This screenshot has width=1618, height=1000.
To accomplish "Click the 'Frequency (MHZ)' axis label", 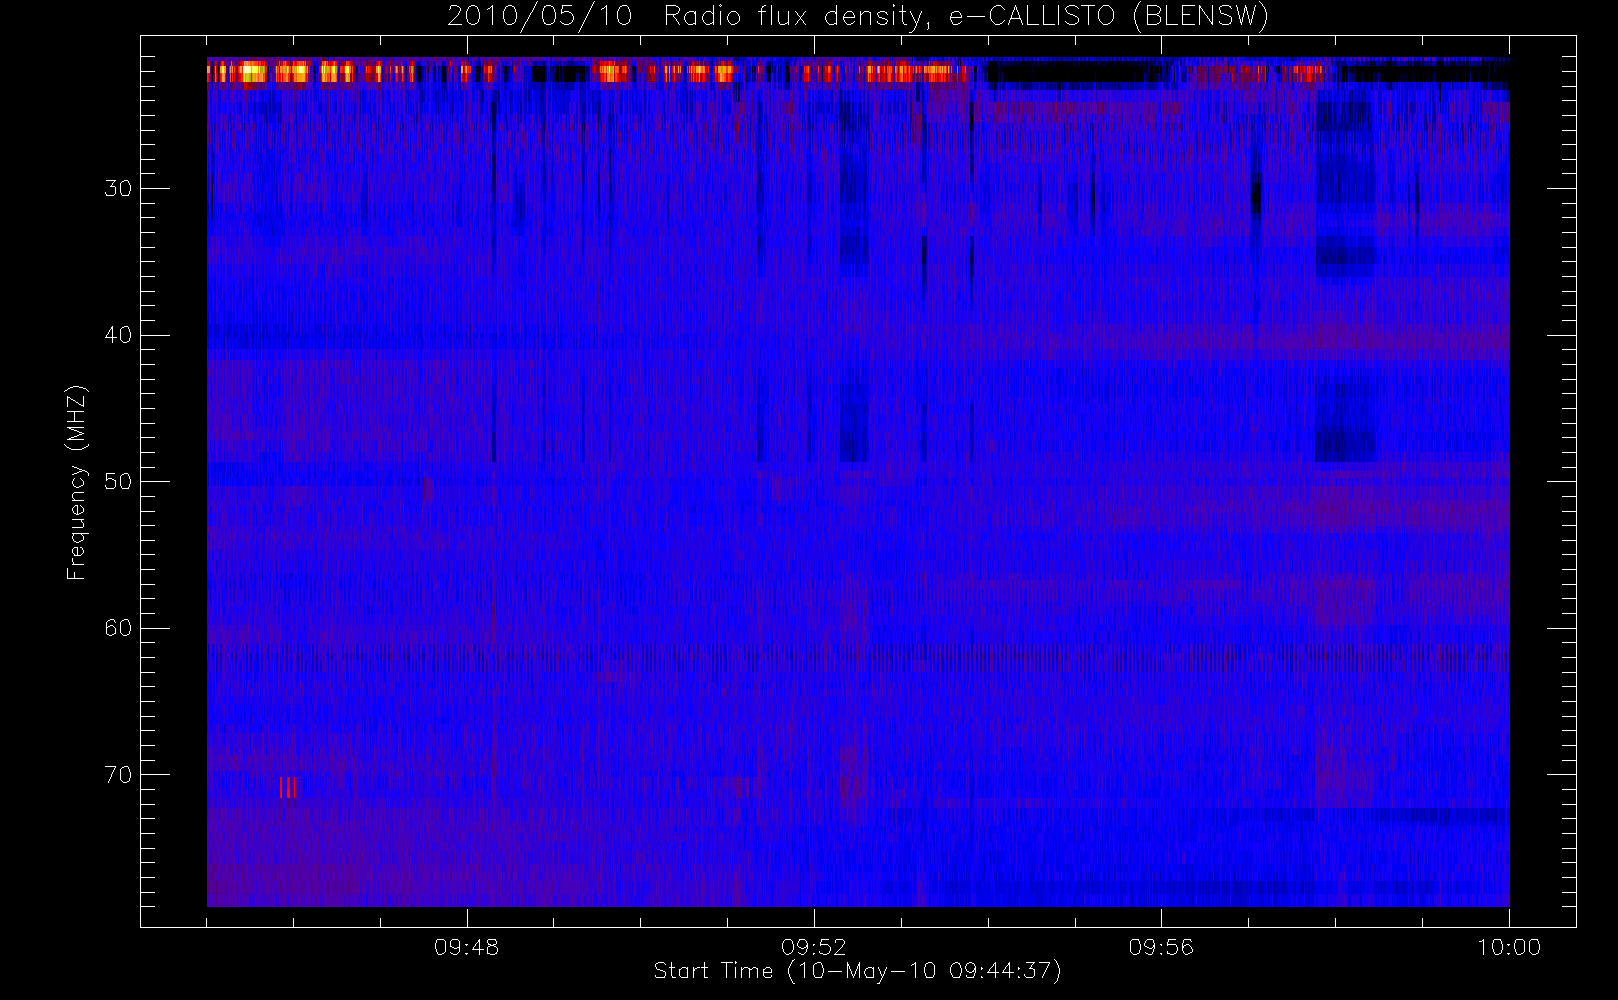I will click(77, 482).
